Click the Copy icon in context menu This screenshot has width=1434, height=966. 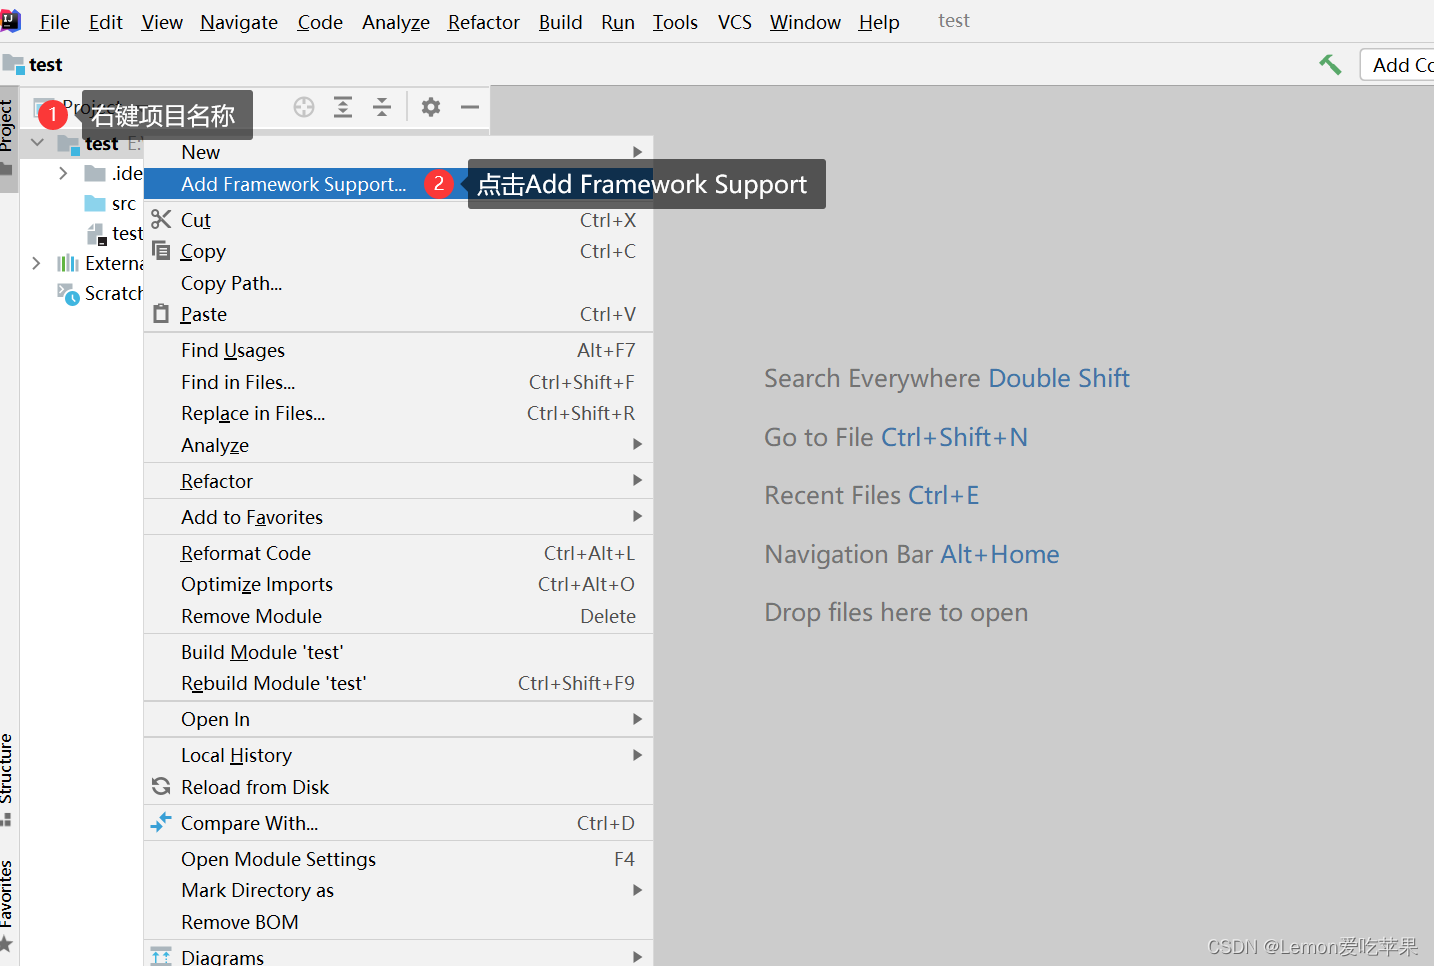pyautogui.click(x=161, y=250)
